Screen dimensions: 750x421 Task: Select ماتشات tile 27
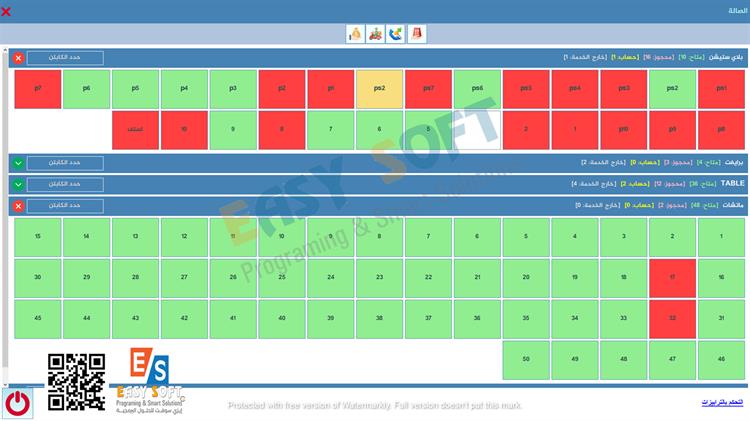184,278
